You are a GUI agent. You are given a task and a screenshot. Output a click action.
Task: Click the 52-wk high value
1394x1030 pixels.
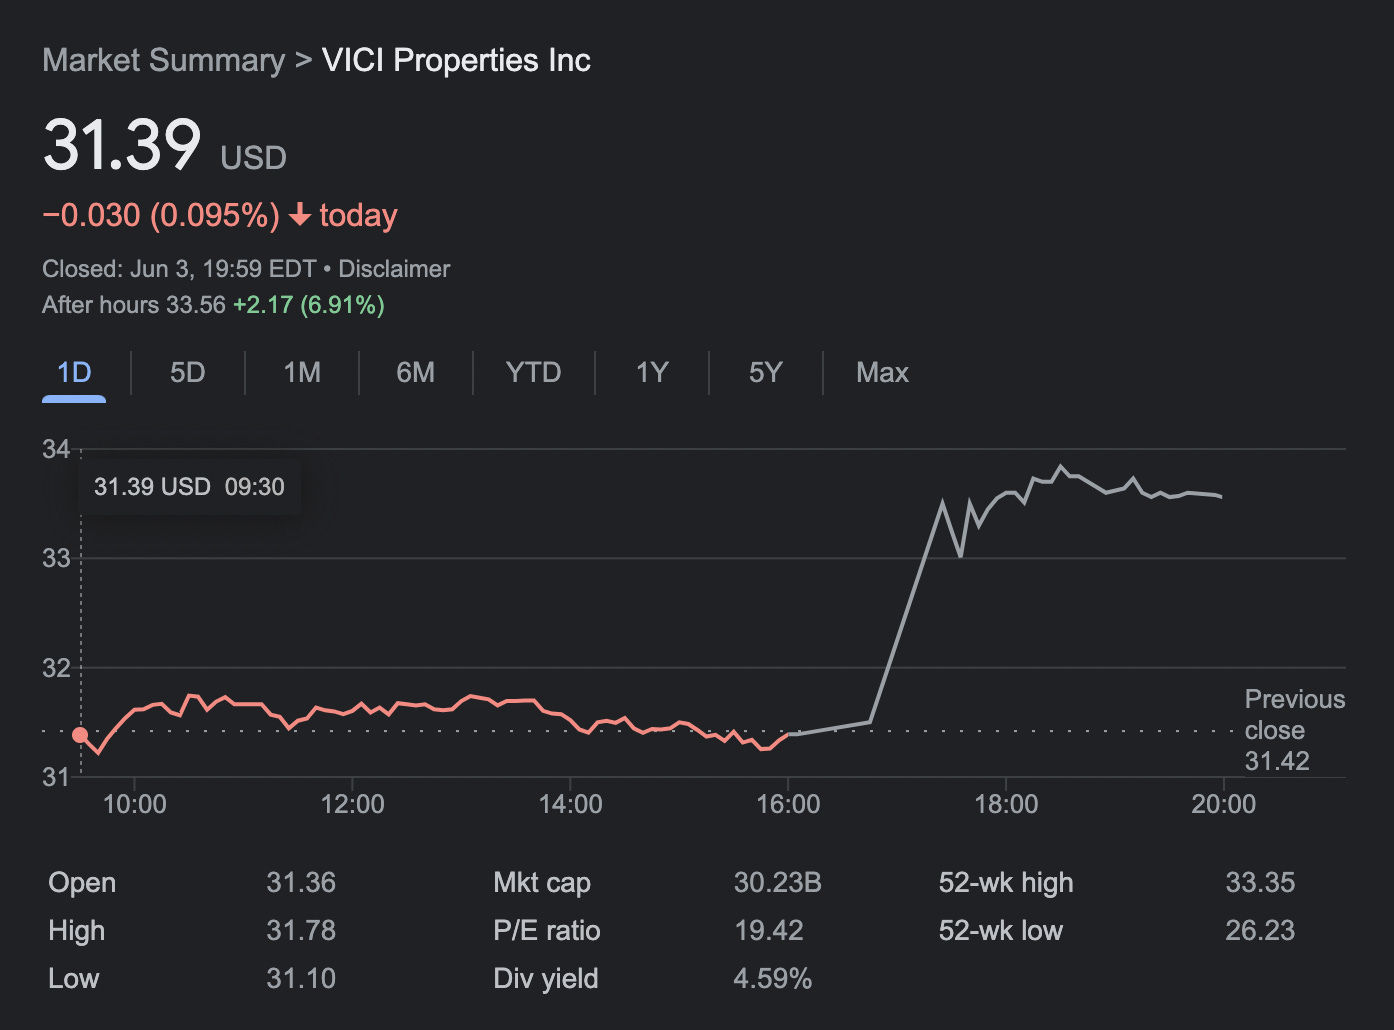pyautogui.click(x=1261, y=882)
